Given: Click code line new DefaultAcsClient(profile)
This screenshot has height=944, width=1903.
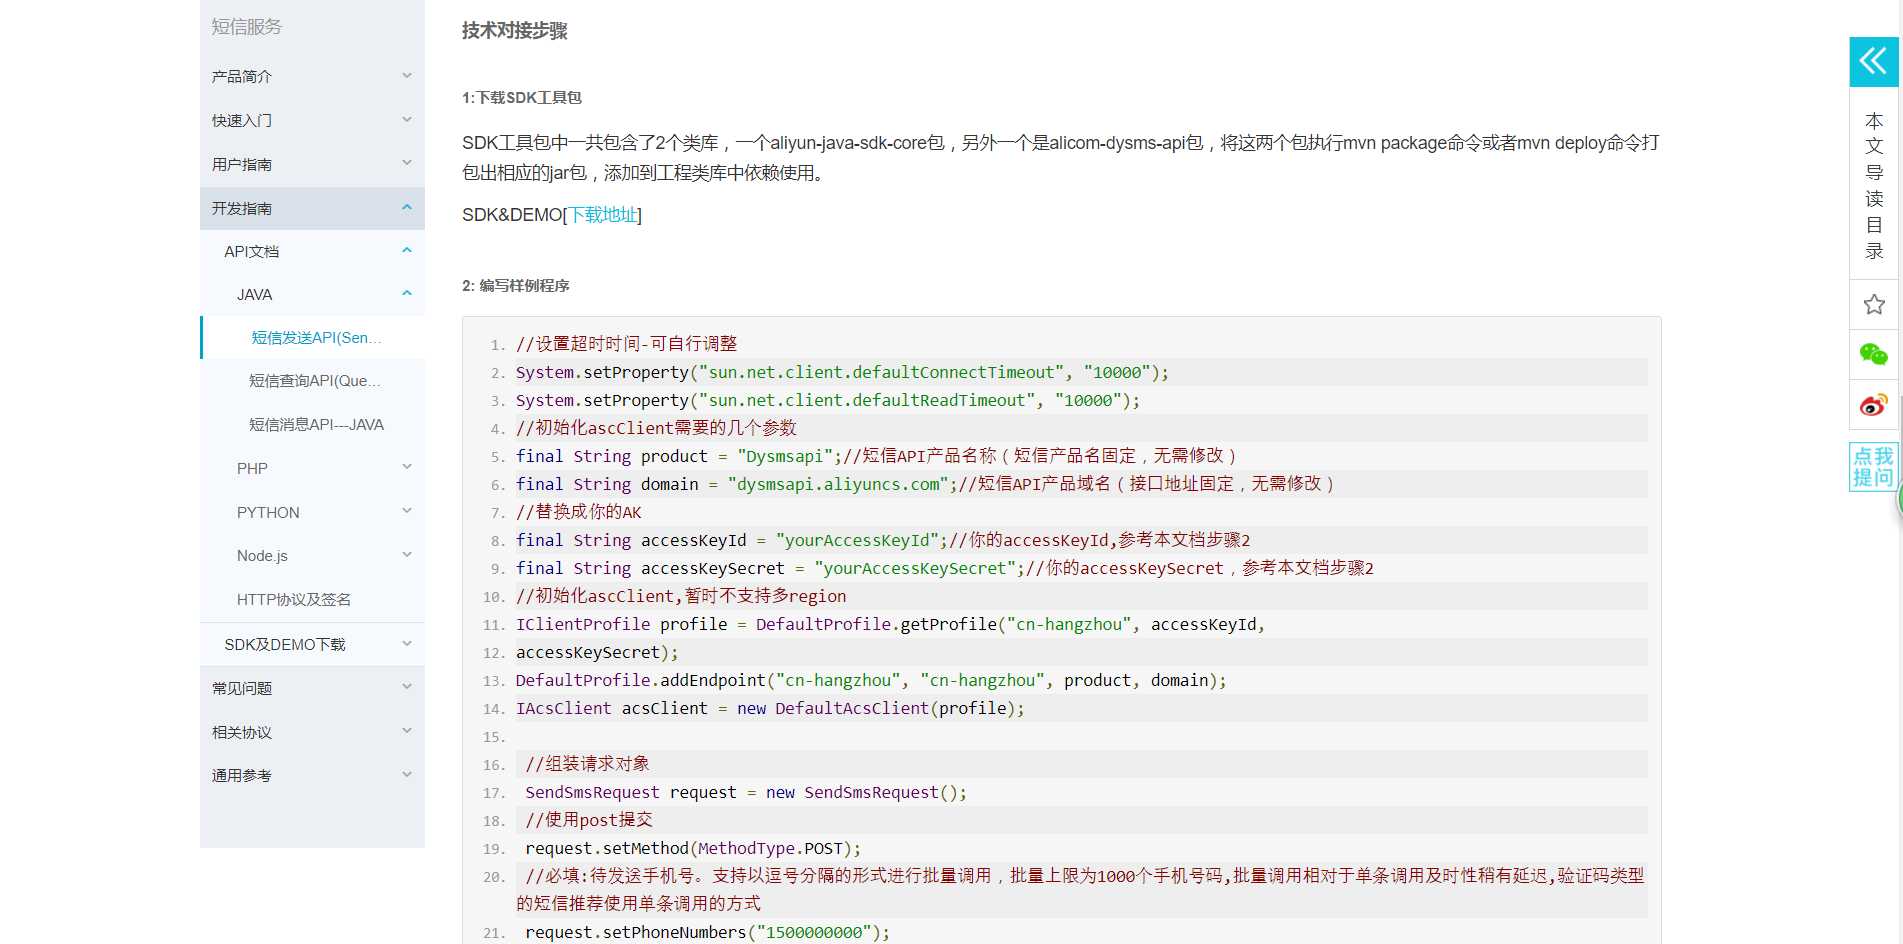Looking at the screenshot, I should point(770,708).
